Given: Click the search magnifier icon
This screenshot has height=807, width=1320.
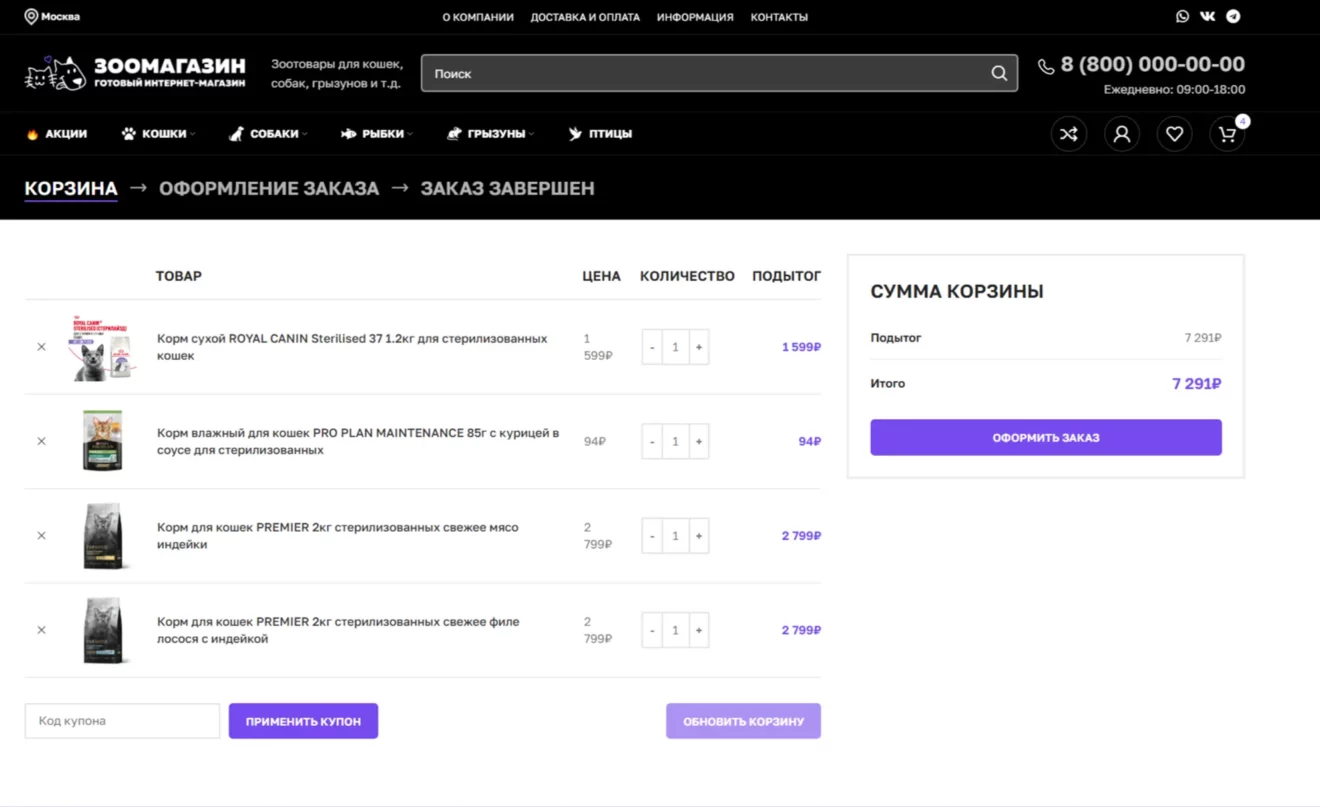Looking at the screenshot, I should pos(999,73).
